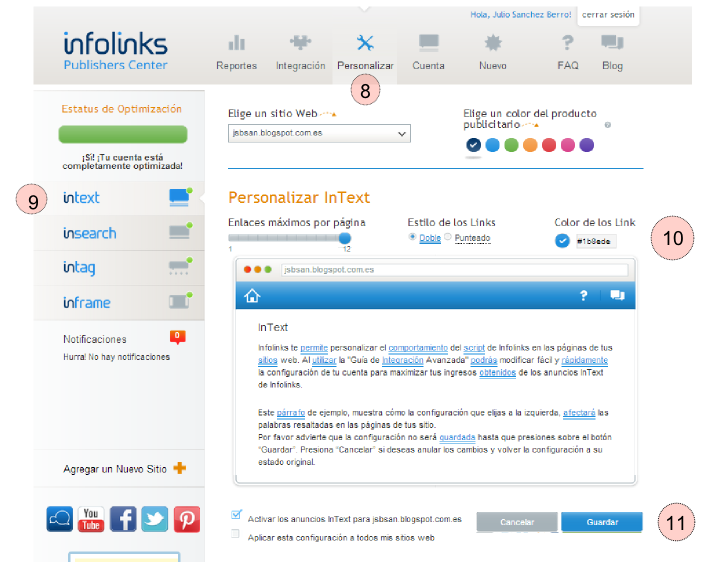The height and width of the screenshot is (562, 718).
Task: Choose the red product color
Action: pyautogui.click(x=549, y=145)
